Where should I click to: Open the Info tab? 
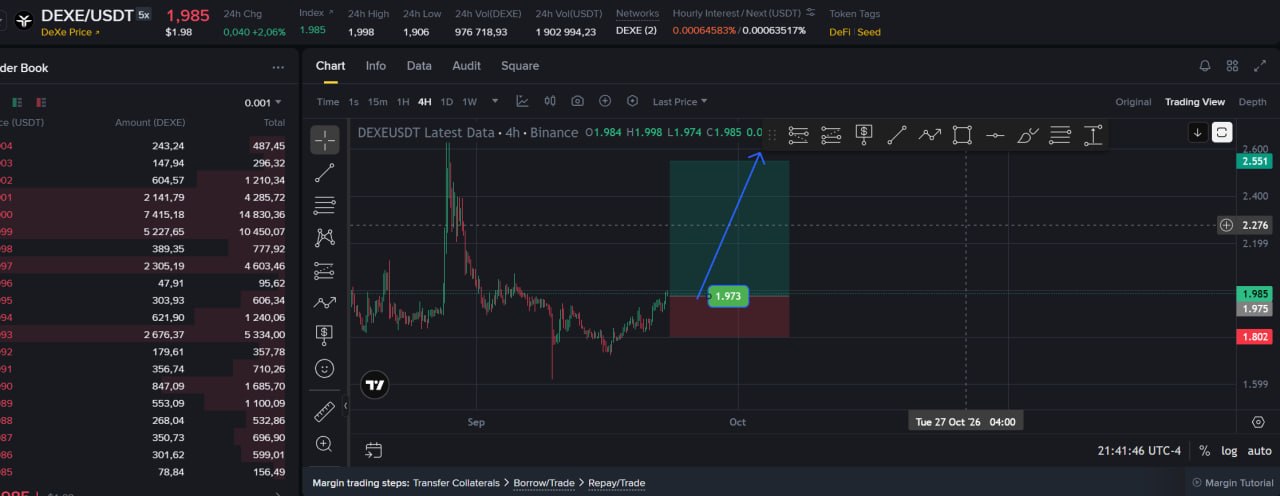tap(376, 66)
